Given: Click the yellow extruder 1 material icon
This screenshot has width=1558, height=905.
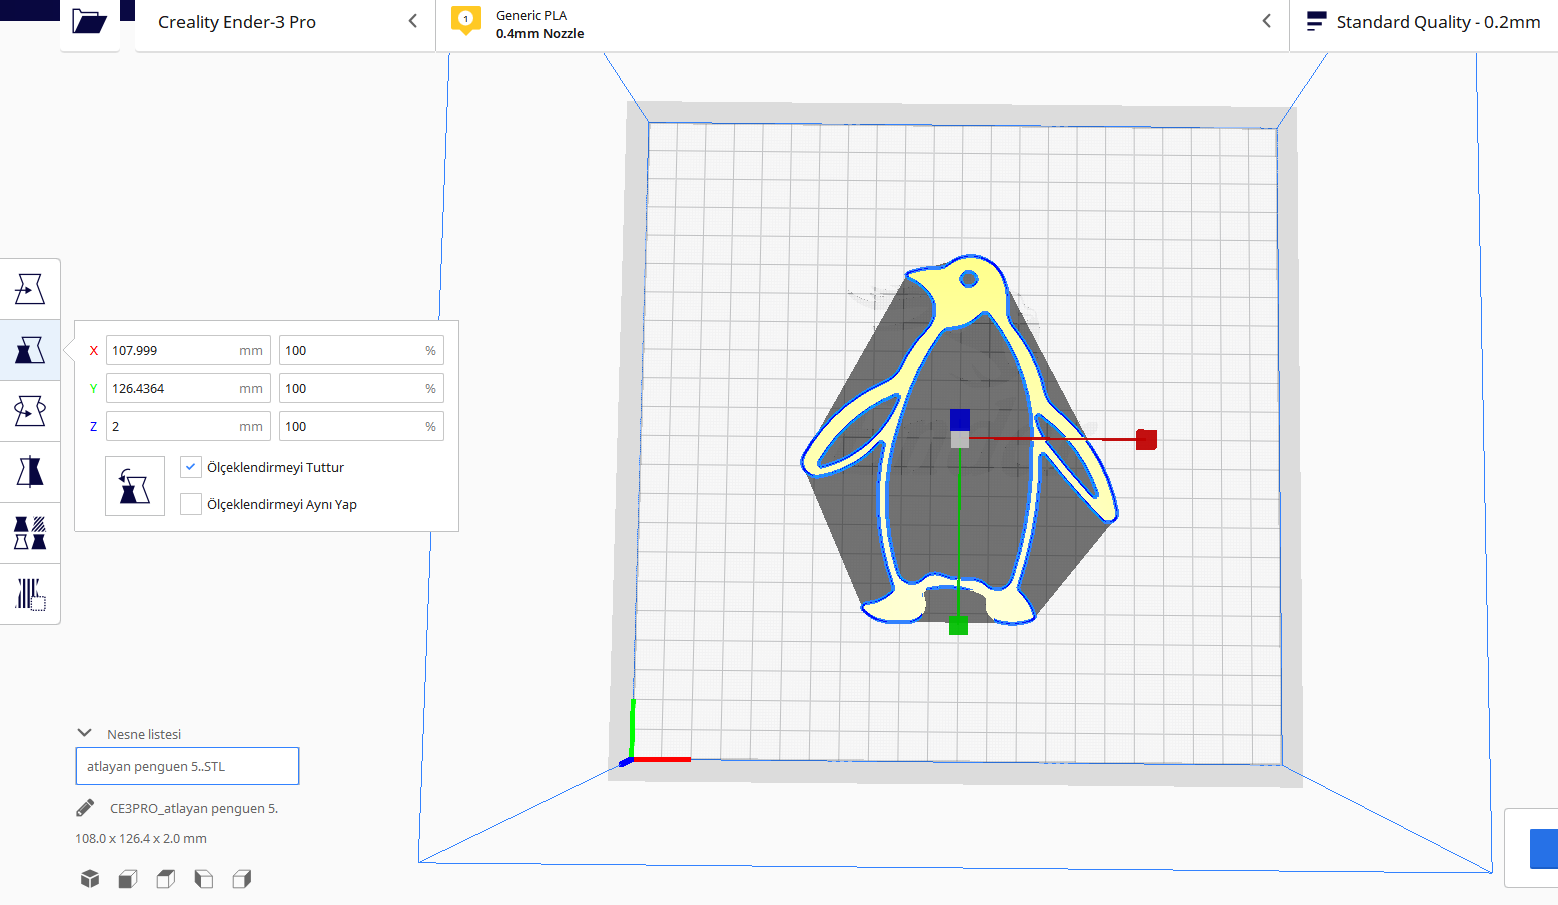Looking at the screenshot, I should (x=466, y=21).
